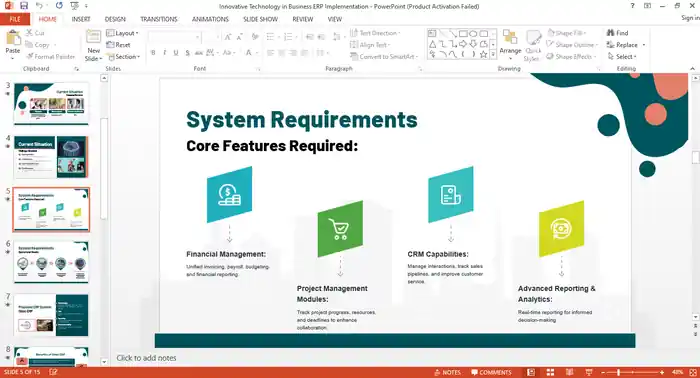Viewport: 700px width, 378px height.
Task: Copy the selection
Action: point(38,45)
